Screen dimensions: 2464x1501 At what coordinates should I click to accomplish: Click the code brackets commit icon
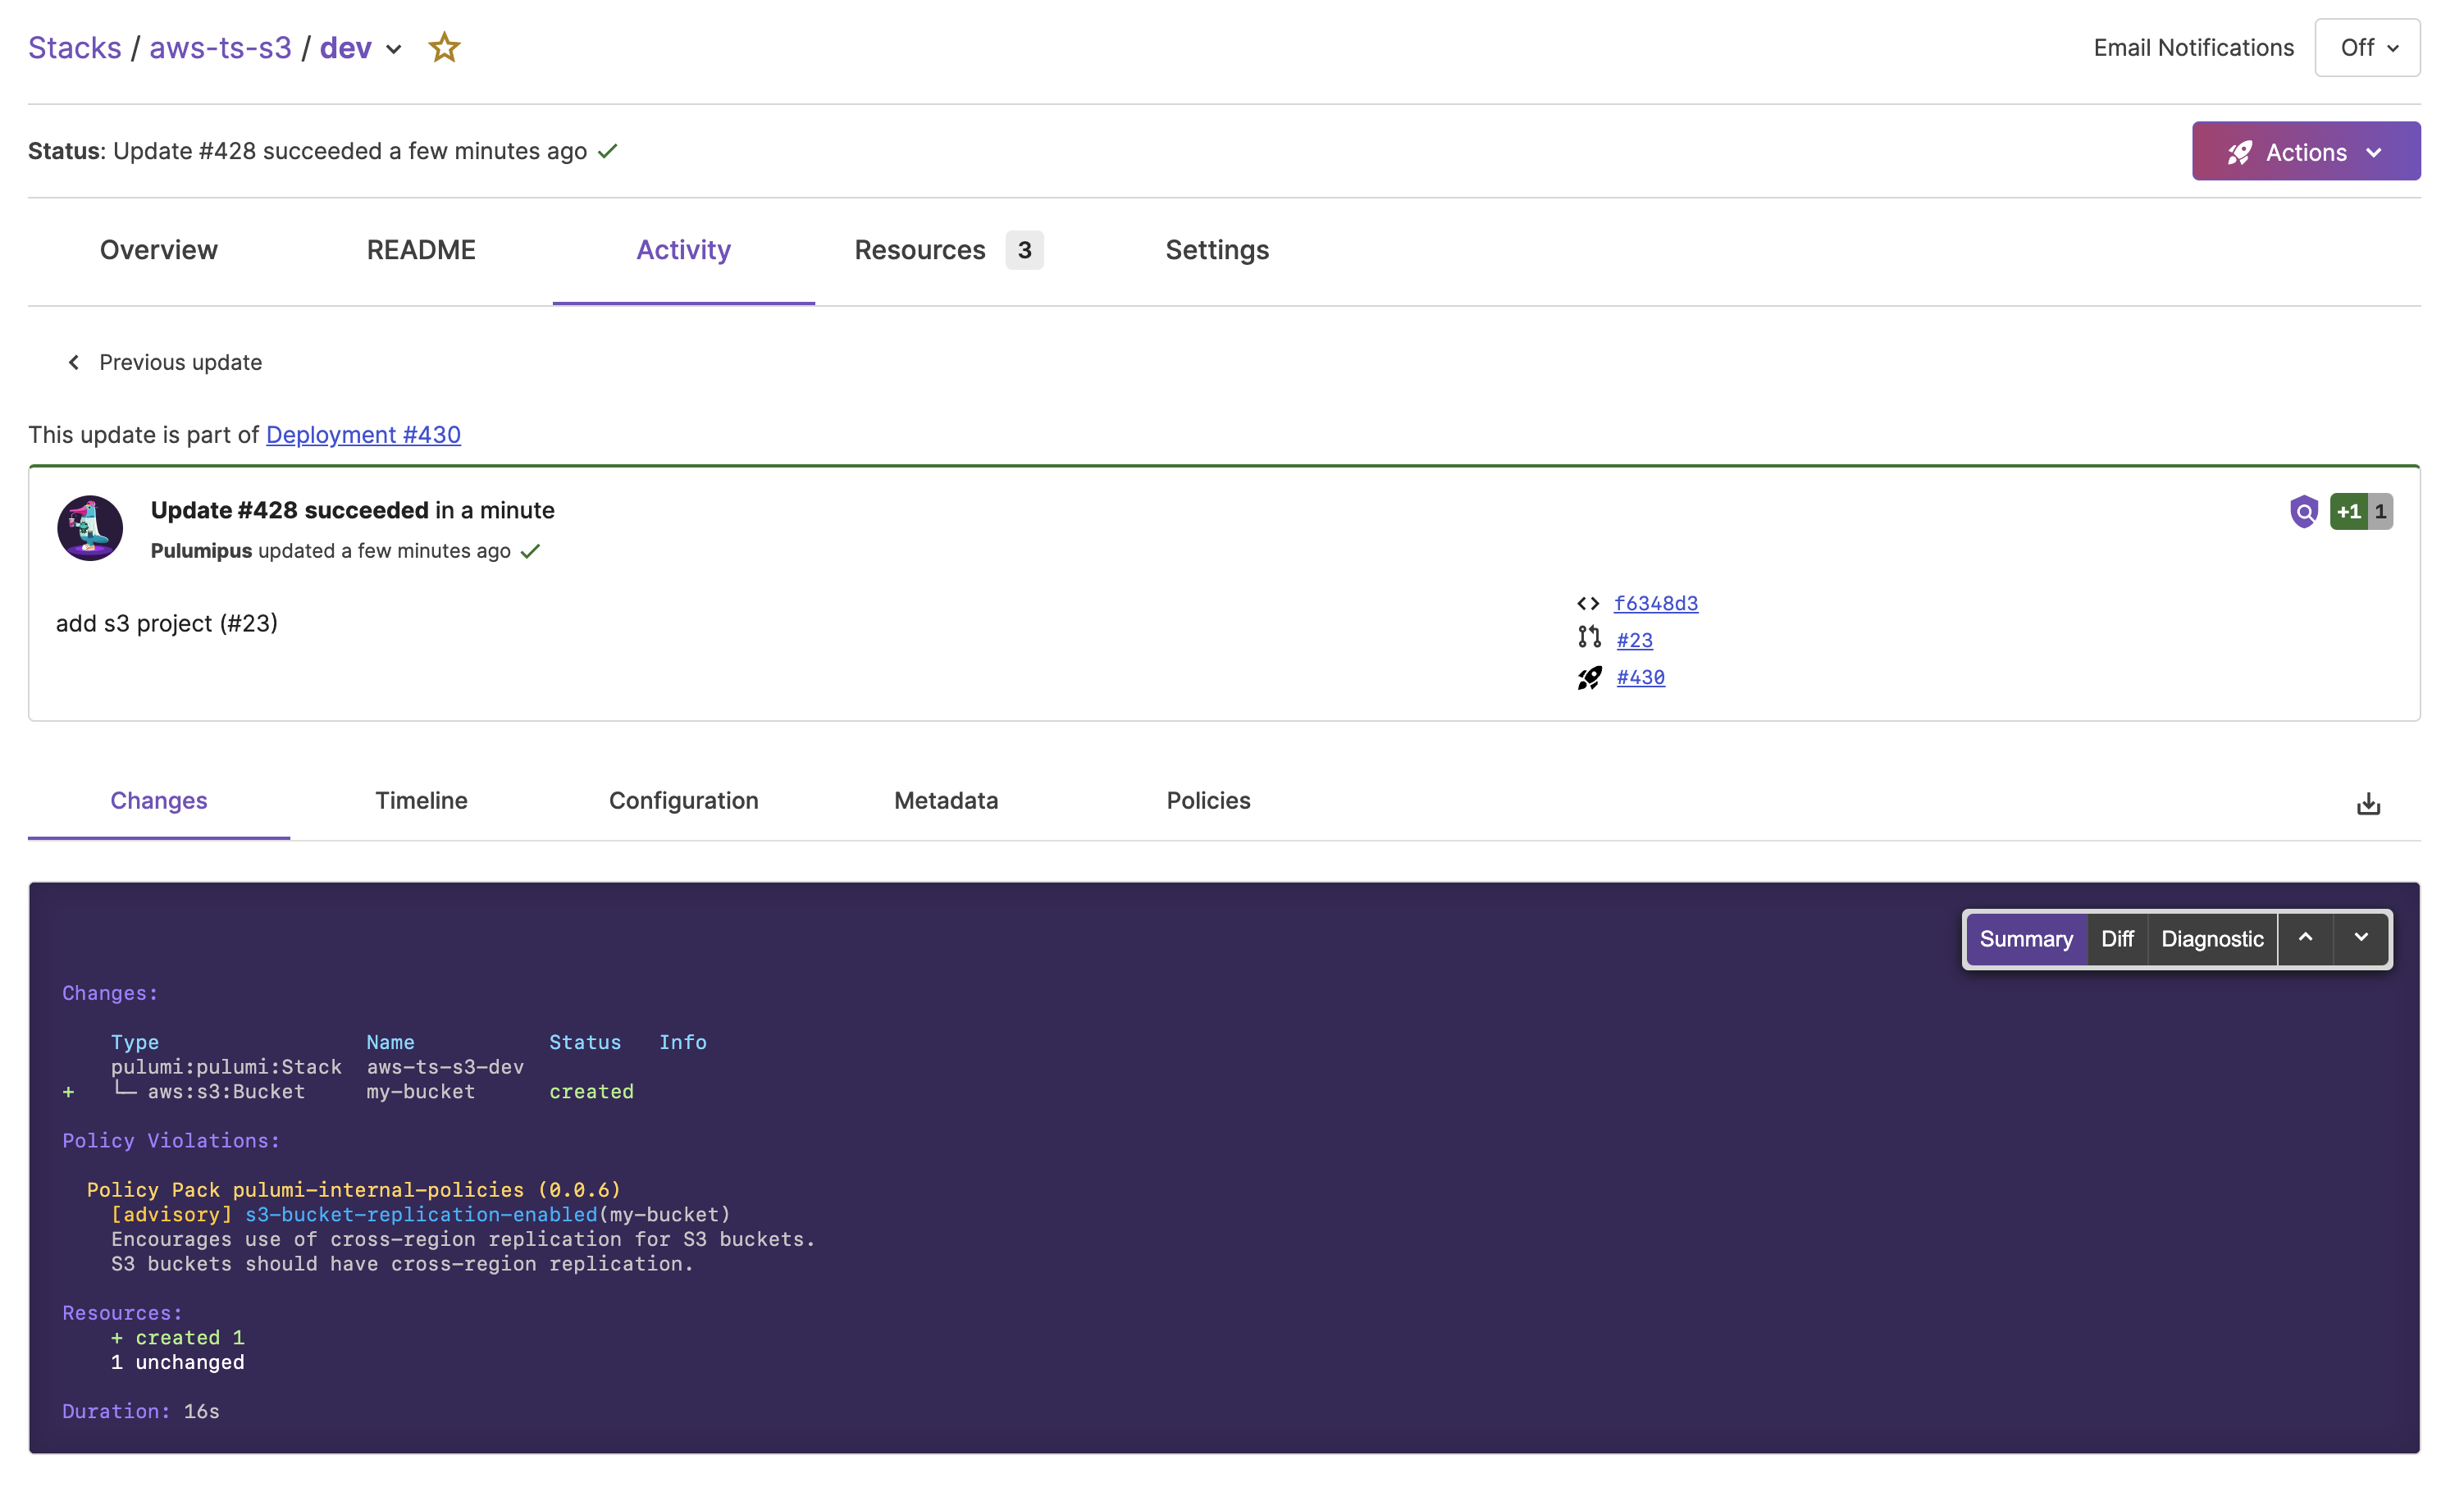pos(1588,603)
